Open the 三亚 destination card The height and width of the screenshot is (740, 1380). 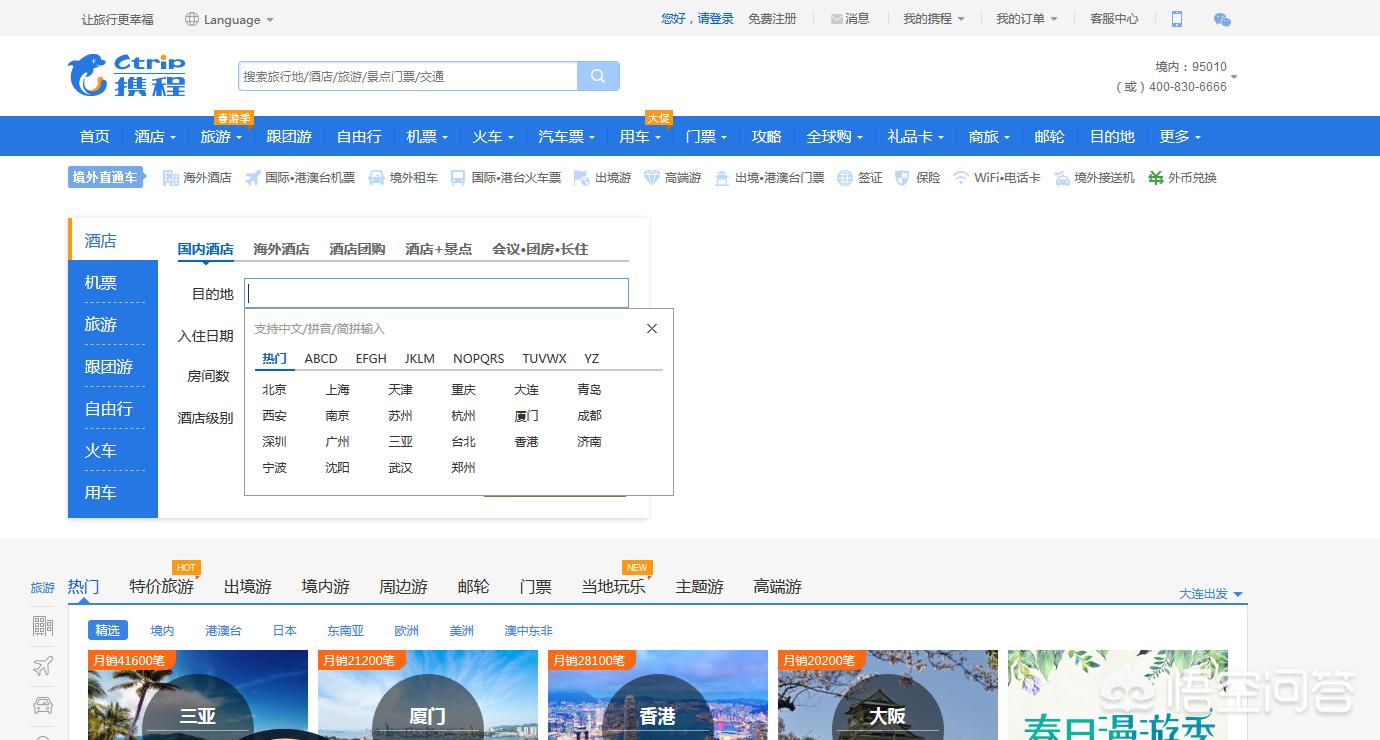(x=198, y=695)
